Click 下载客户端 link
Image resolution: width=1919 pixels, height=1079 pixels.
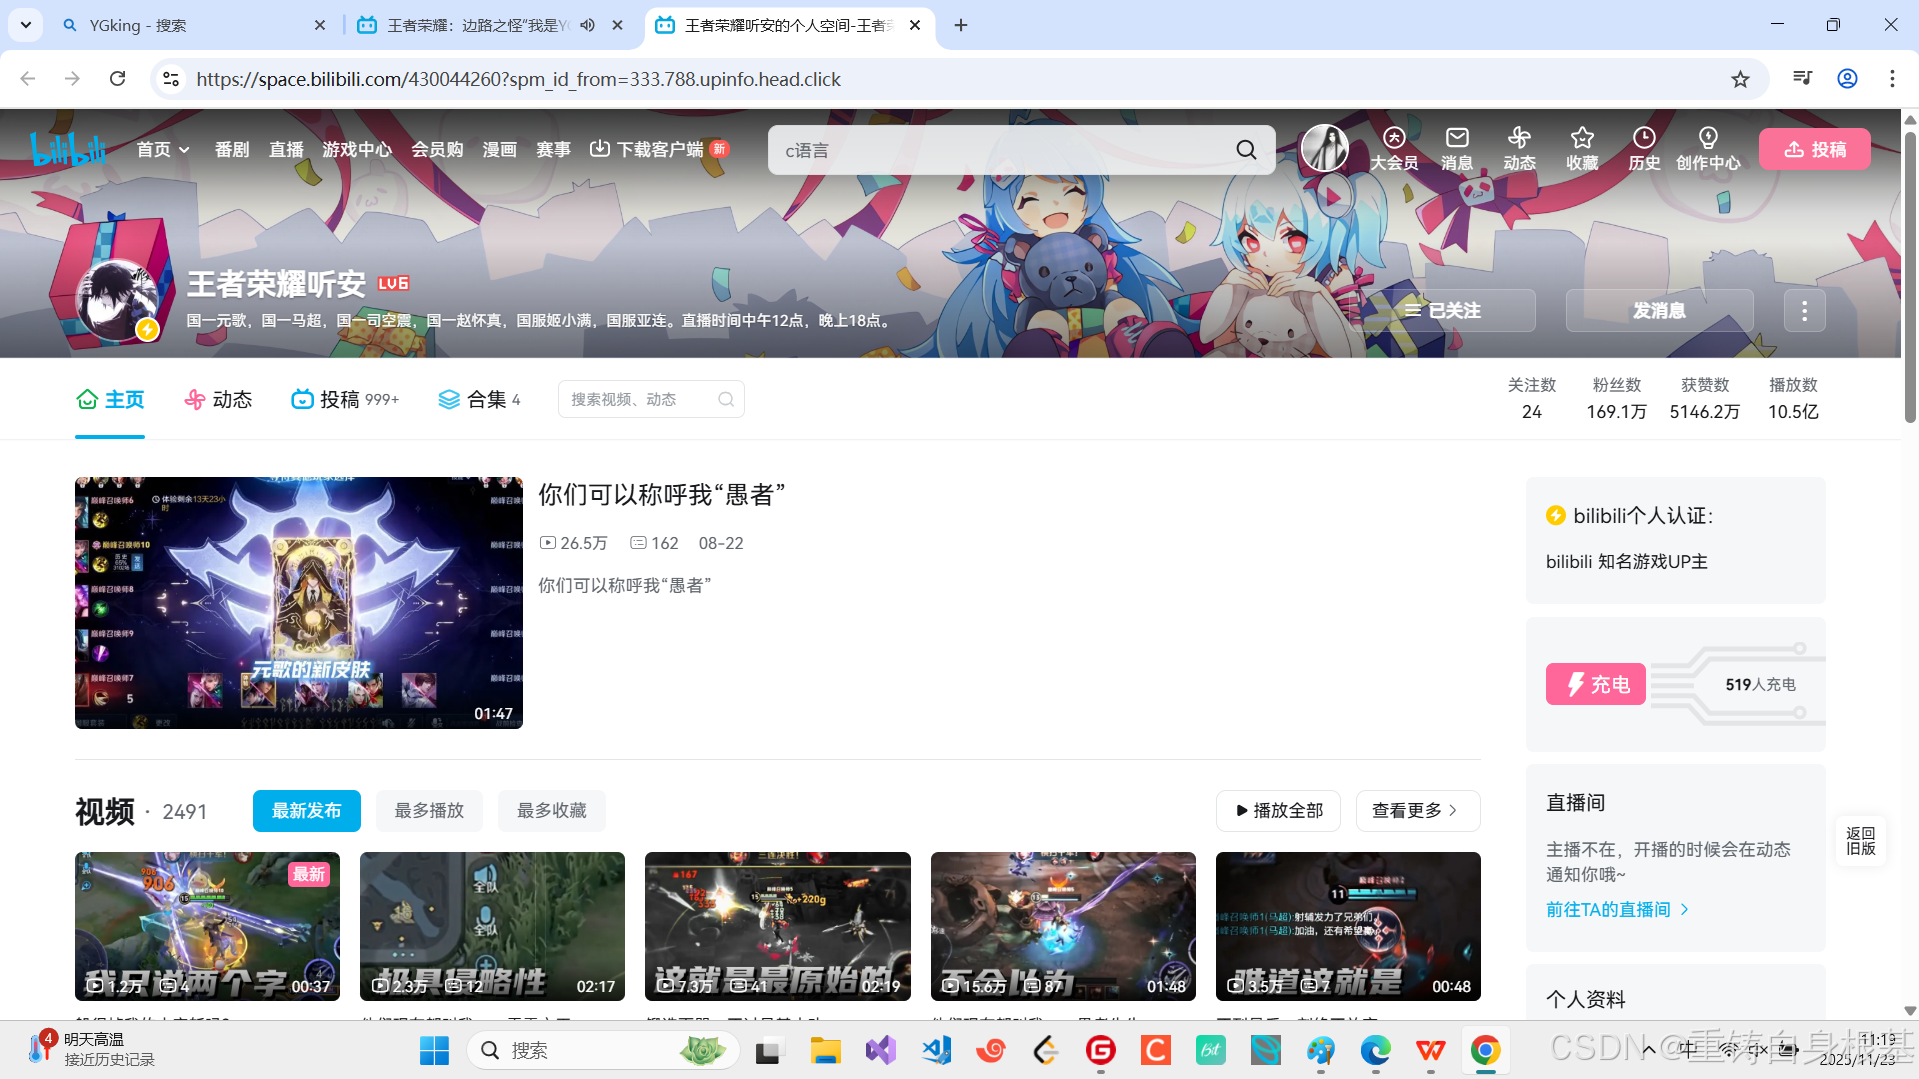pos(659,149)
